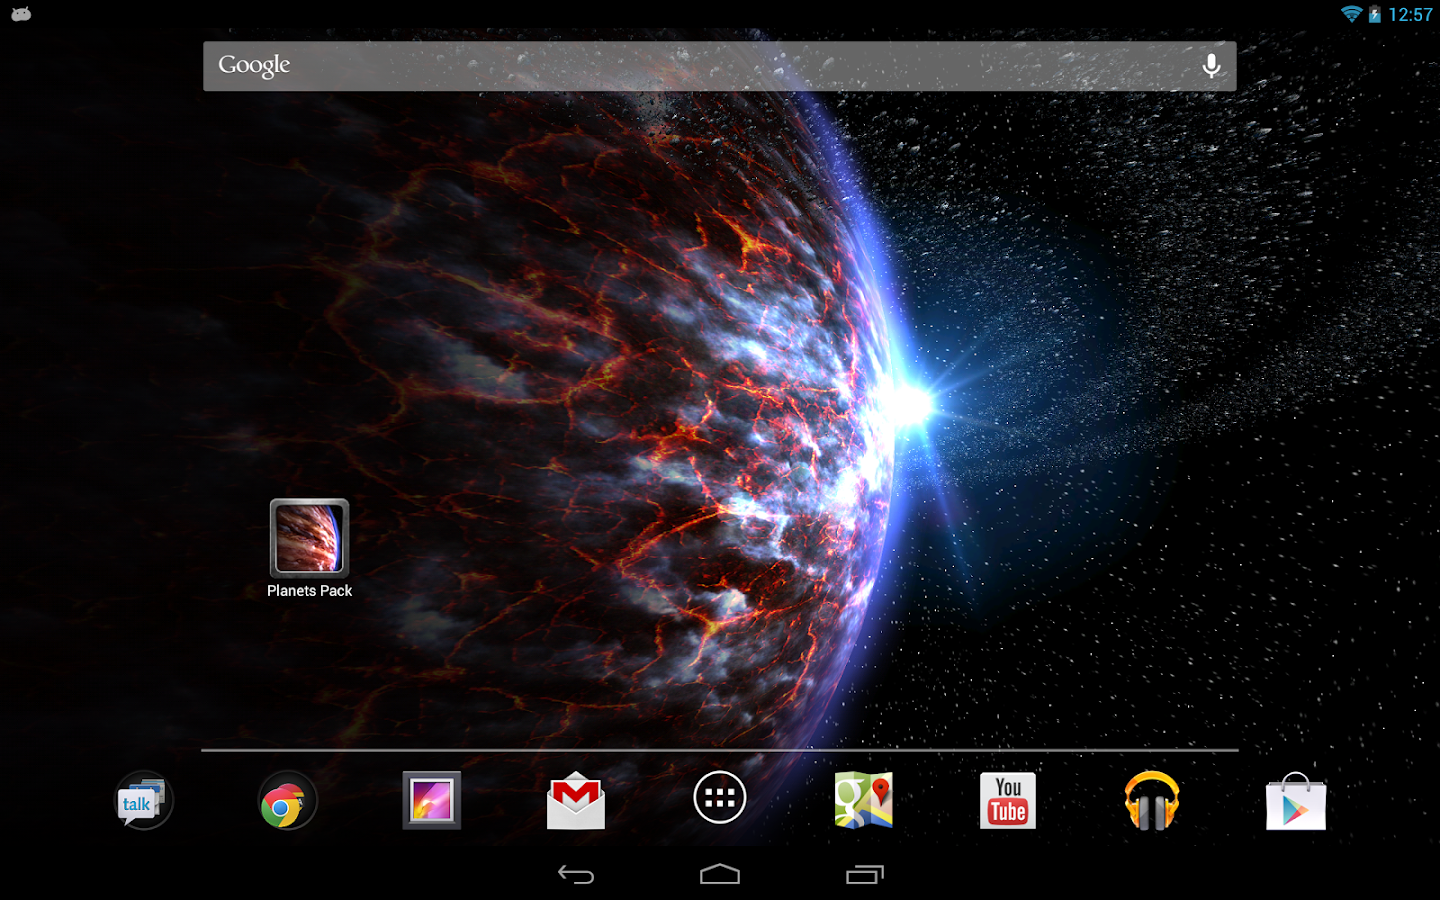Image resolution: width=1440 pixels, height=900 pixels.
Task: Tap the Android debug notification icon
Action: [21, 14]
